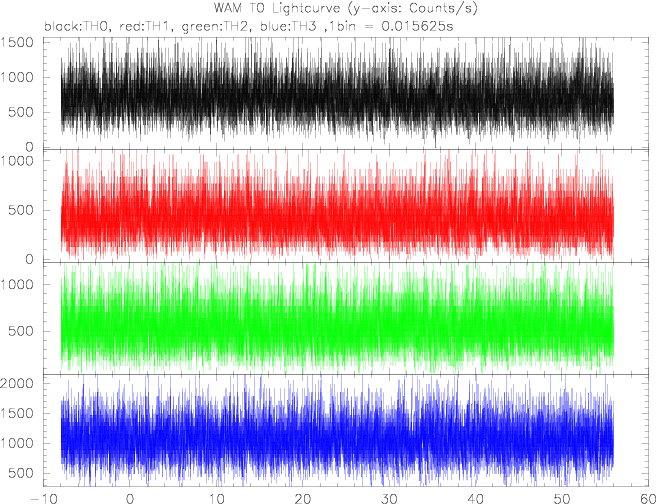The height and width of the screenshot is (504, 657).
Task: Click the 30 label on the time axis
Action: tap(389, 499)
